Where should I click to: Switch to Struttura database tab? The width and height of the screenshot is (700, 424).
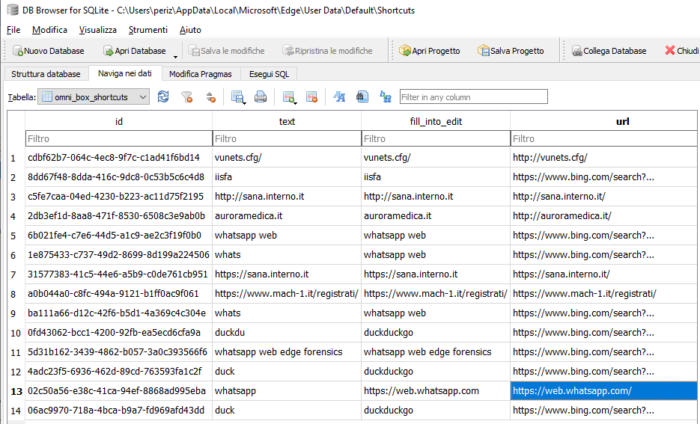(46, 74)
